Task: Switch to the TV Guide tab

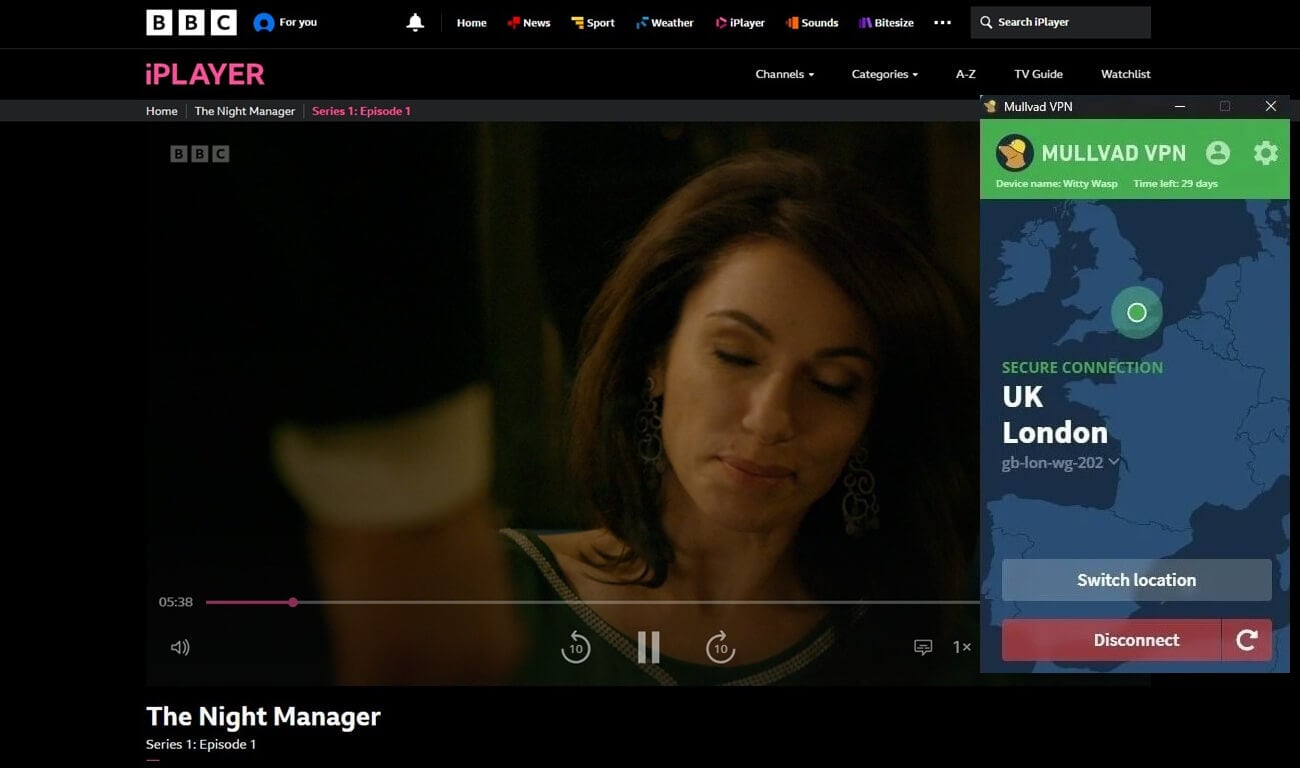Action: (1038, 74)
